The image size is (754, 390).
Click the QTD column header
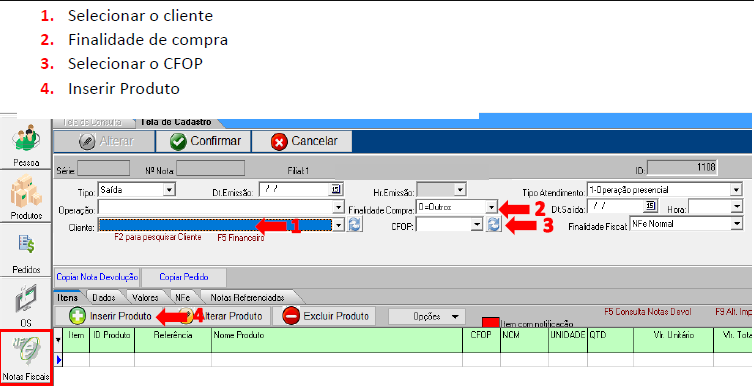point(610,340)
